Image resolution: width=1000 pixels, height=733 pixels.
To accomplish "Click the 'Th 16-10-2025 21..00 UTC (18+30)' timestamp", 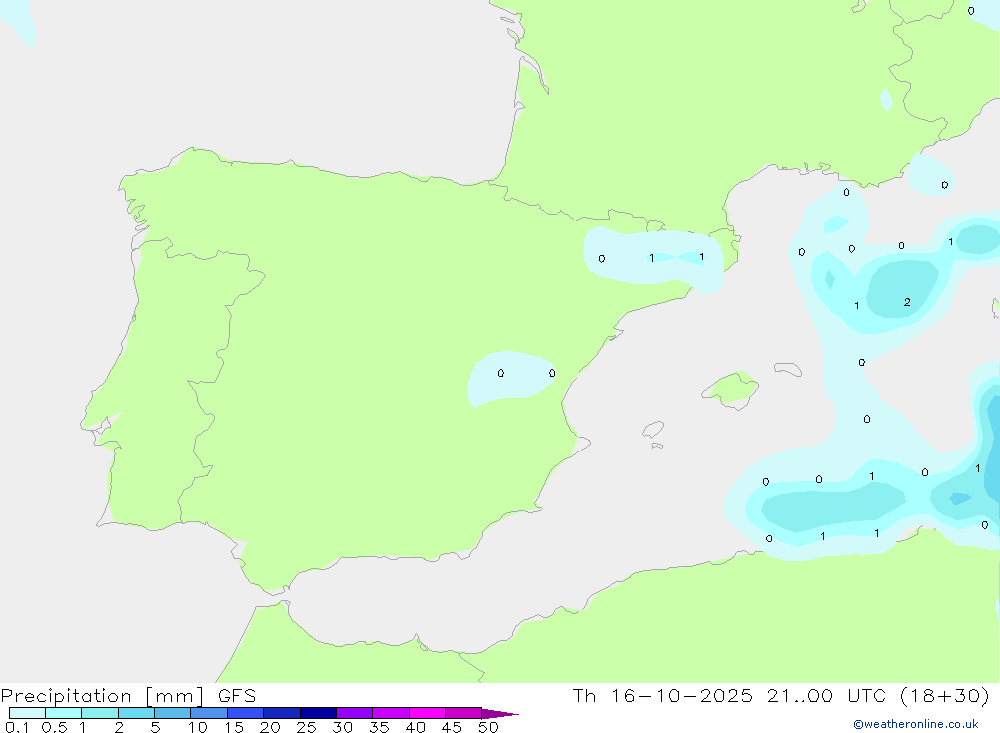I will point(781,695).
